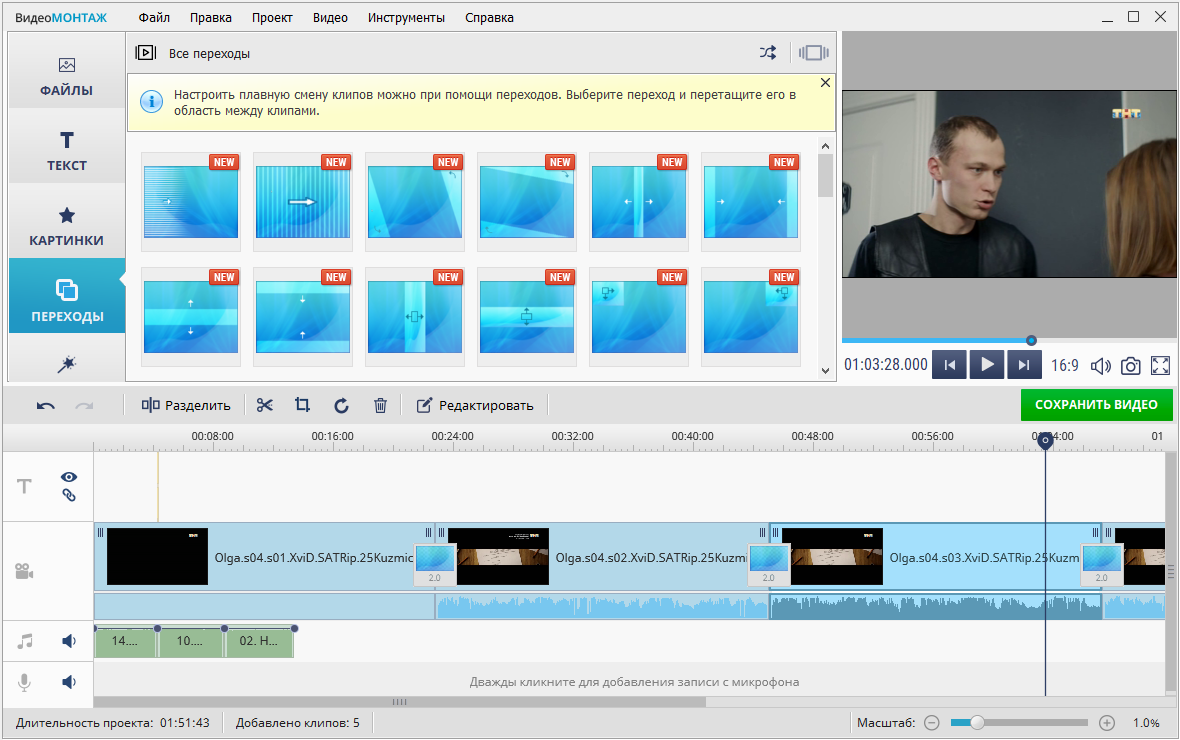Play the video preview

pyautogui.click(x=986, y=365)
